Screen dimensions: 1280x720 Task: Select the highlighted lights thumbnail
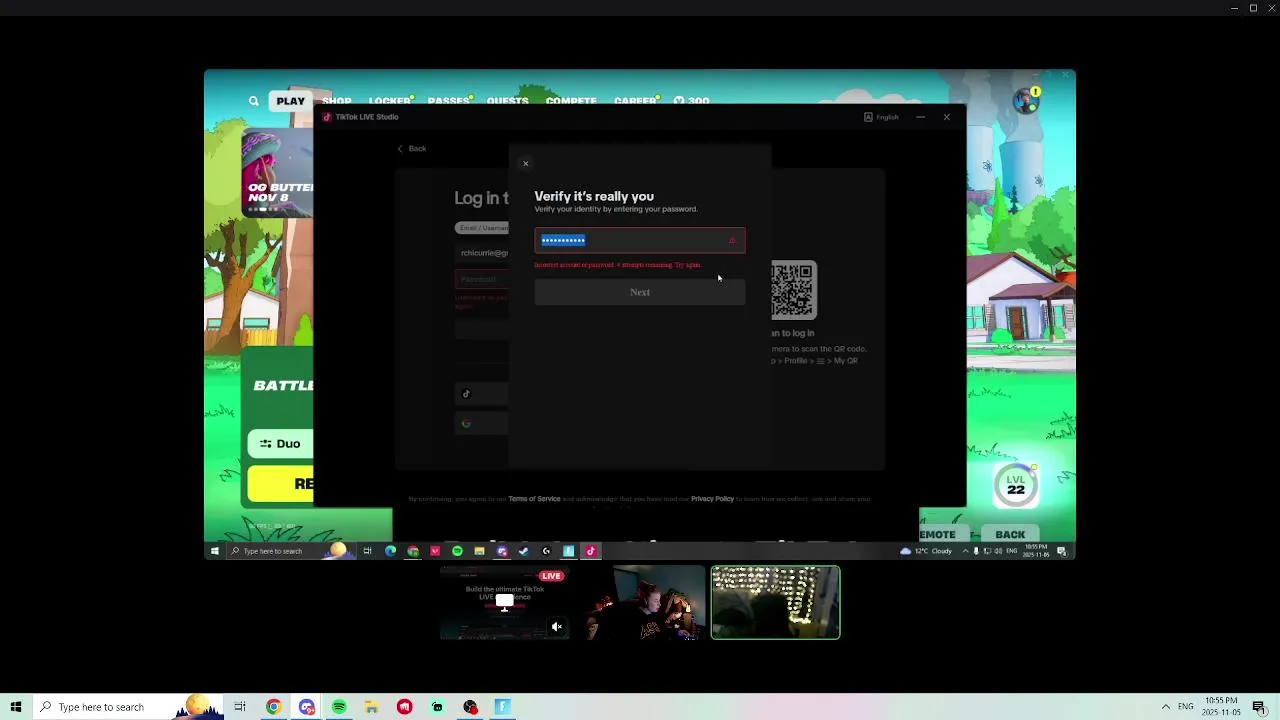point(775,602)
